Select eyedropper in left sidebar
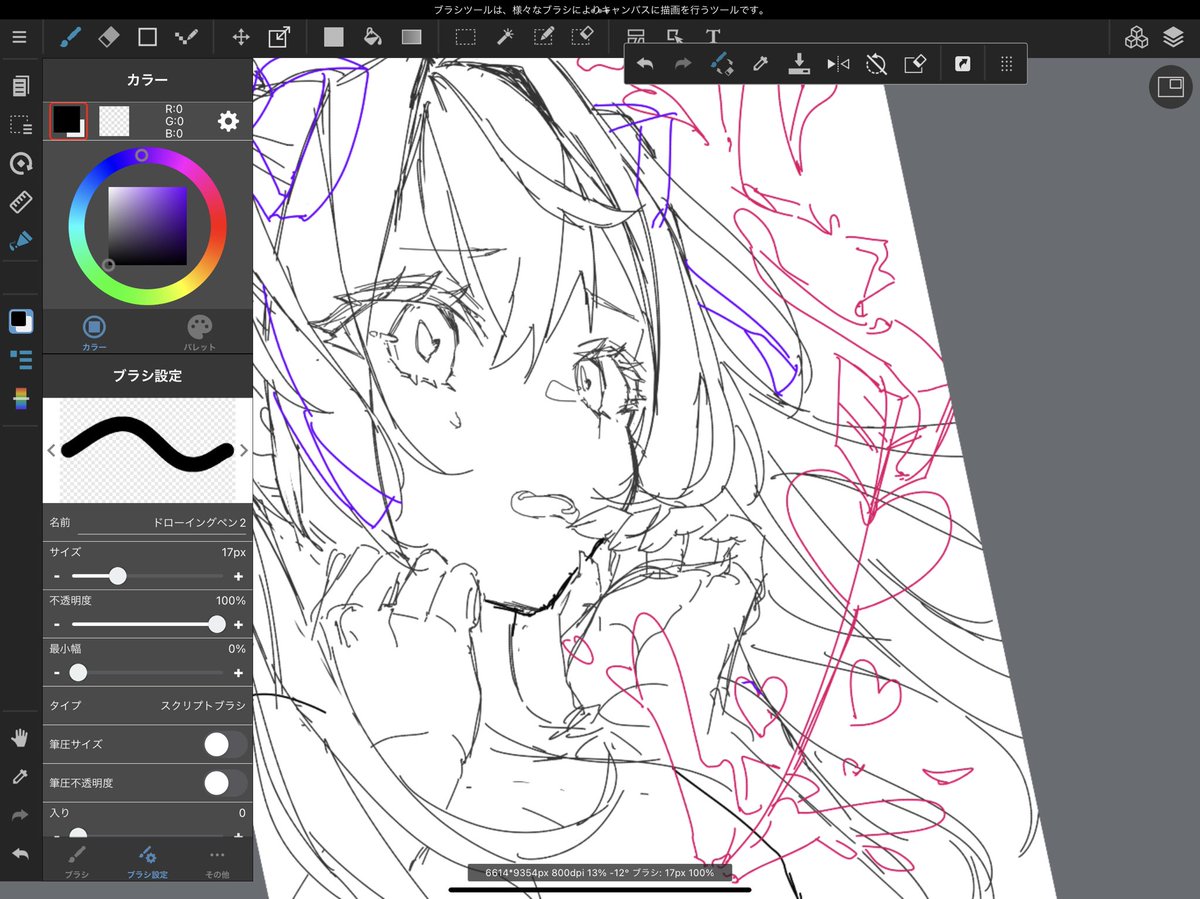 tap(20, 777)
